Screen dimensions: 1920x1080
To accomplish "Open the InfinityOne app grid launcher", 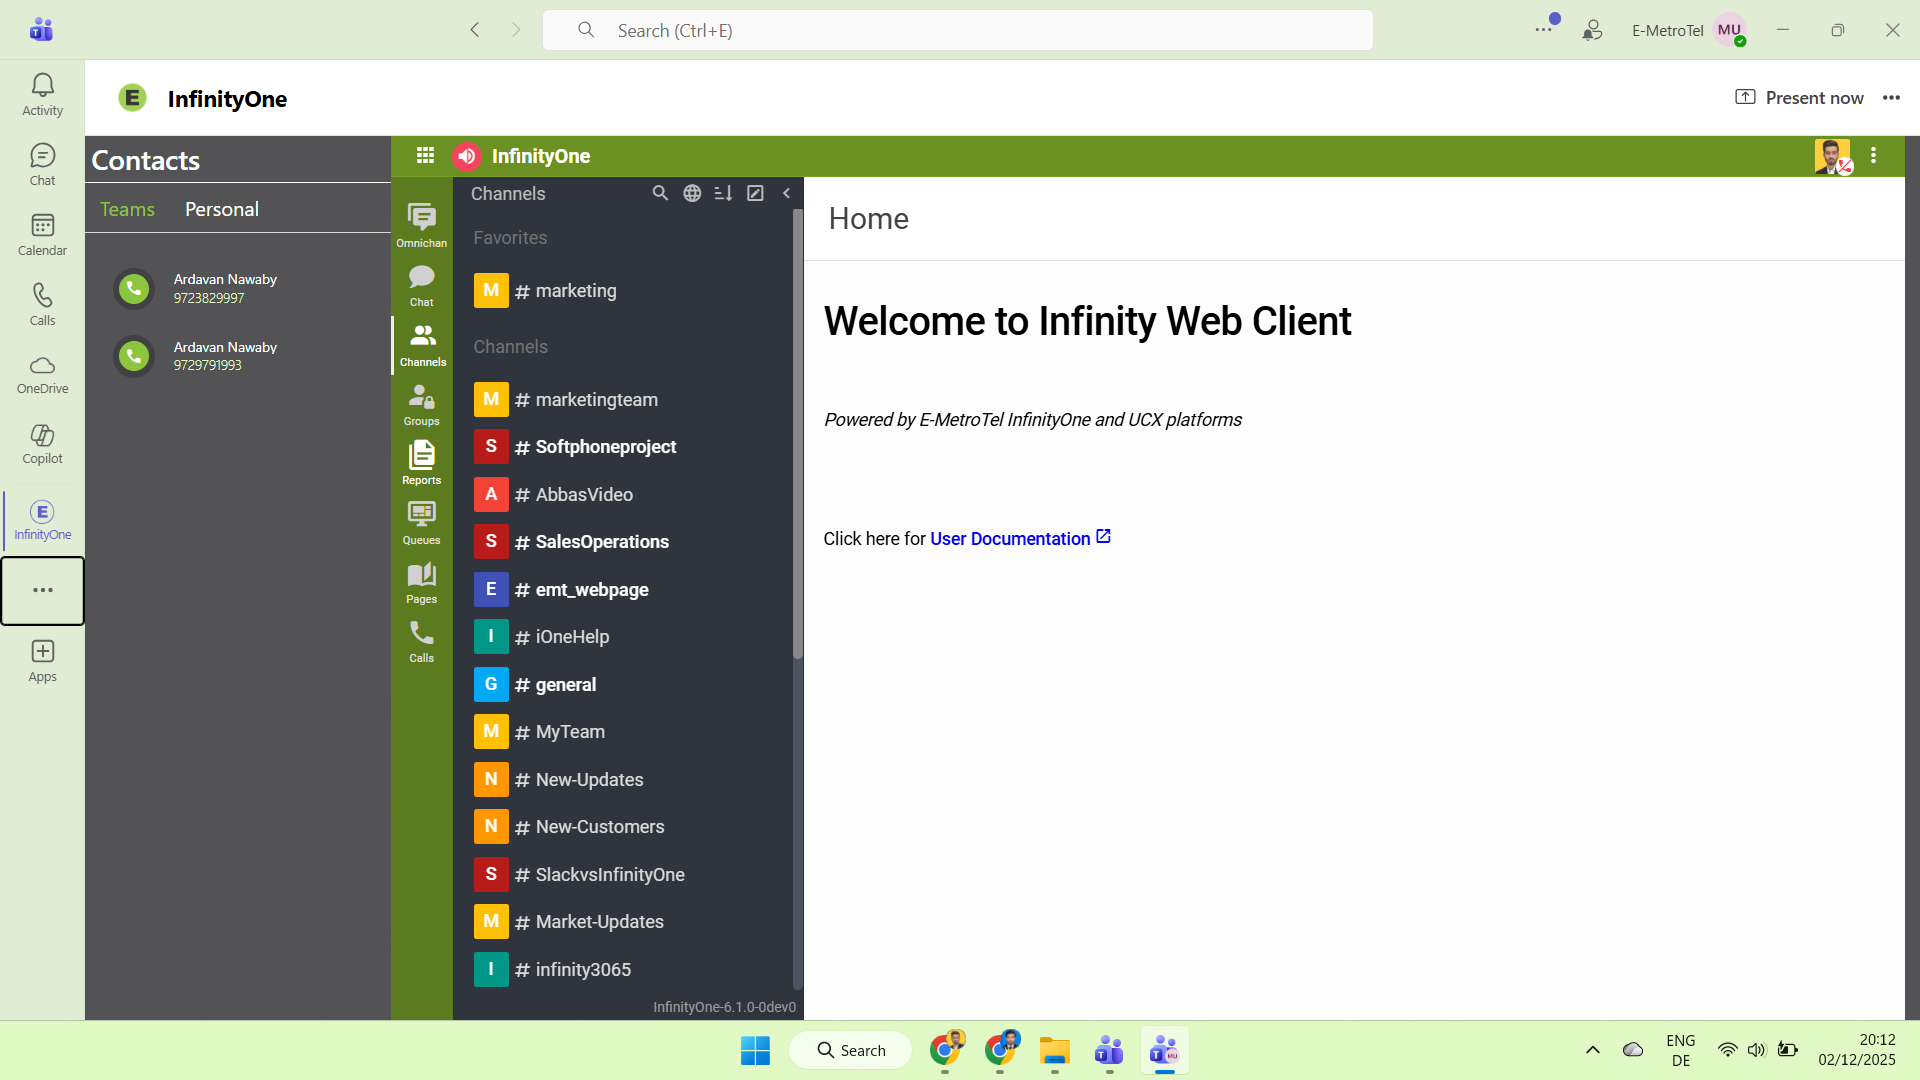I will click(x=425, y=156).
